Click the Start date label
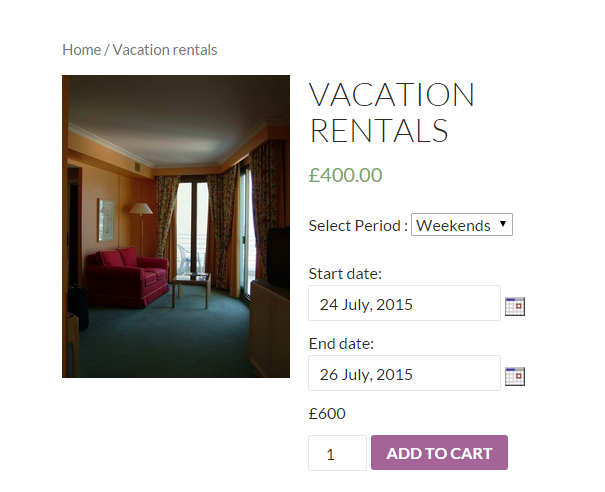This screenshot has height=492, width=605. (x=345, y=274)
